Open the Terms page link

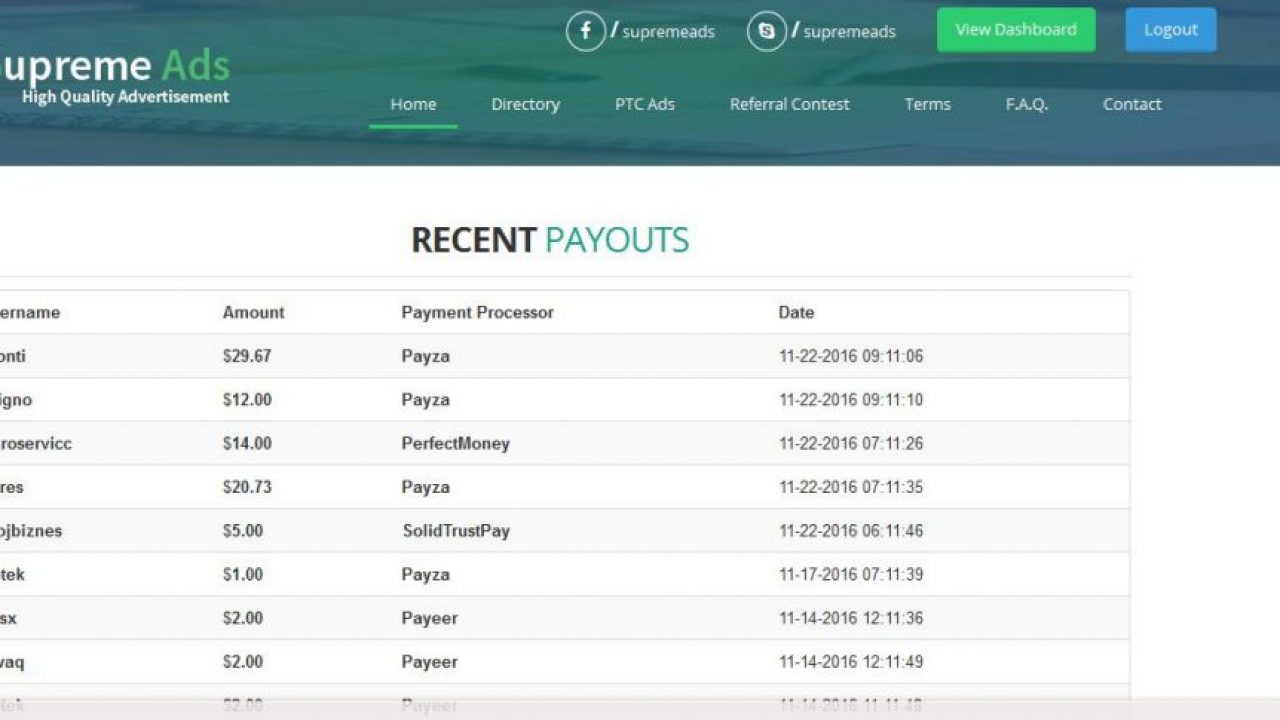point(927,104)
